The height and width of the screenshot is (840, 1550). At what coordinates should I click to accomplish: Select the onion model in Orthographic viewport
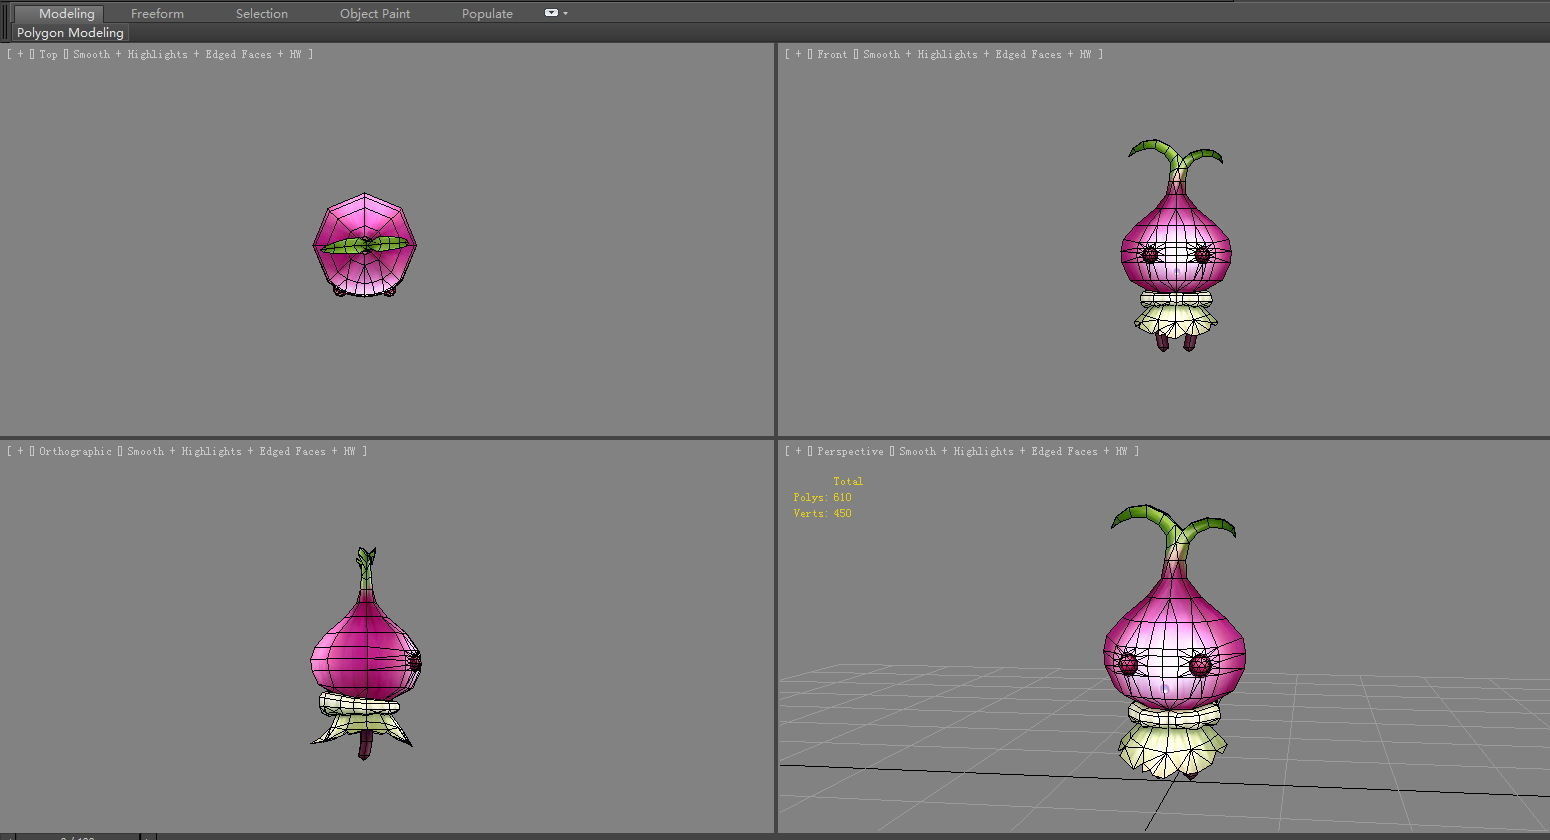coord(366,655)
